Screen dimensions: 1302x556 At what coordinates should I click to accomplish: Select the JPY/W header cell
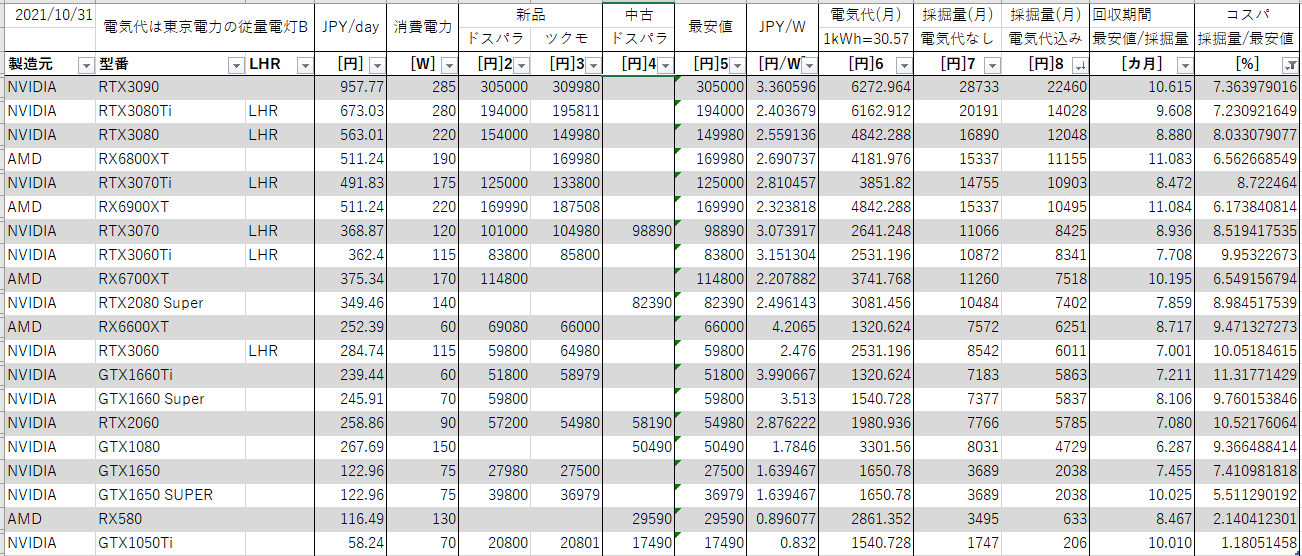tap(783, 27)
